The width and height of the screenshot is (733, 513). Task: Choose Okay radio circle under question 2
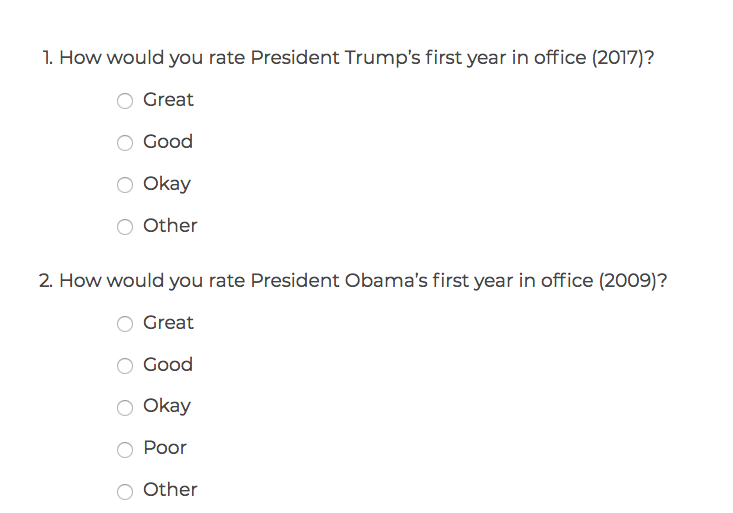click(x=125, y=408)
